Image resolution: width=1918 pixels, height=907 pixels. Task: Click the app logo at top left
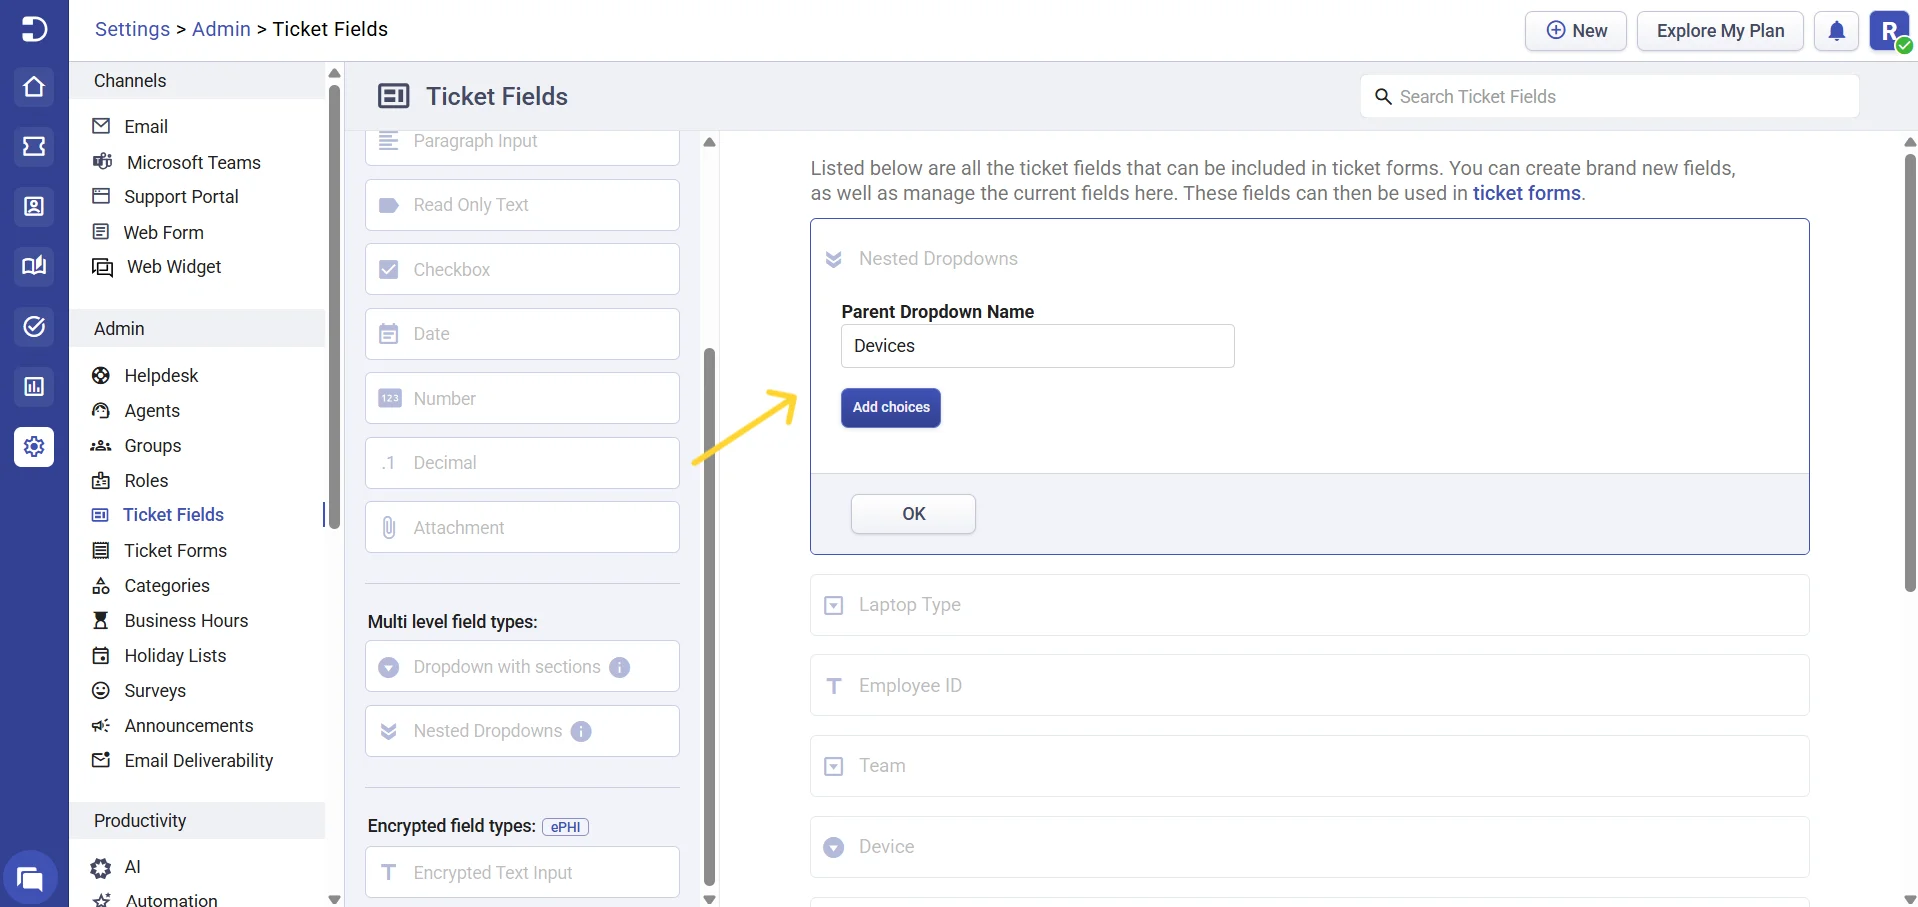click(x=34, y=29)
